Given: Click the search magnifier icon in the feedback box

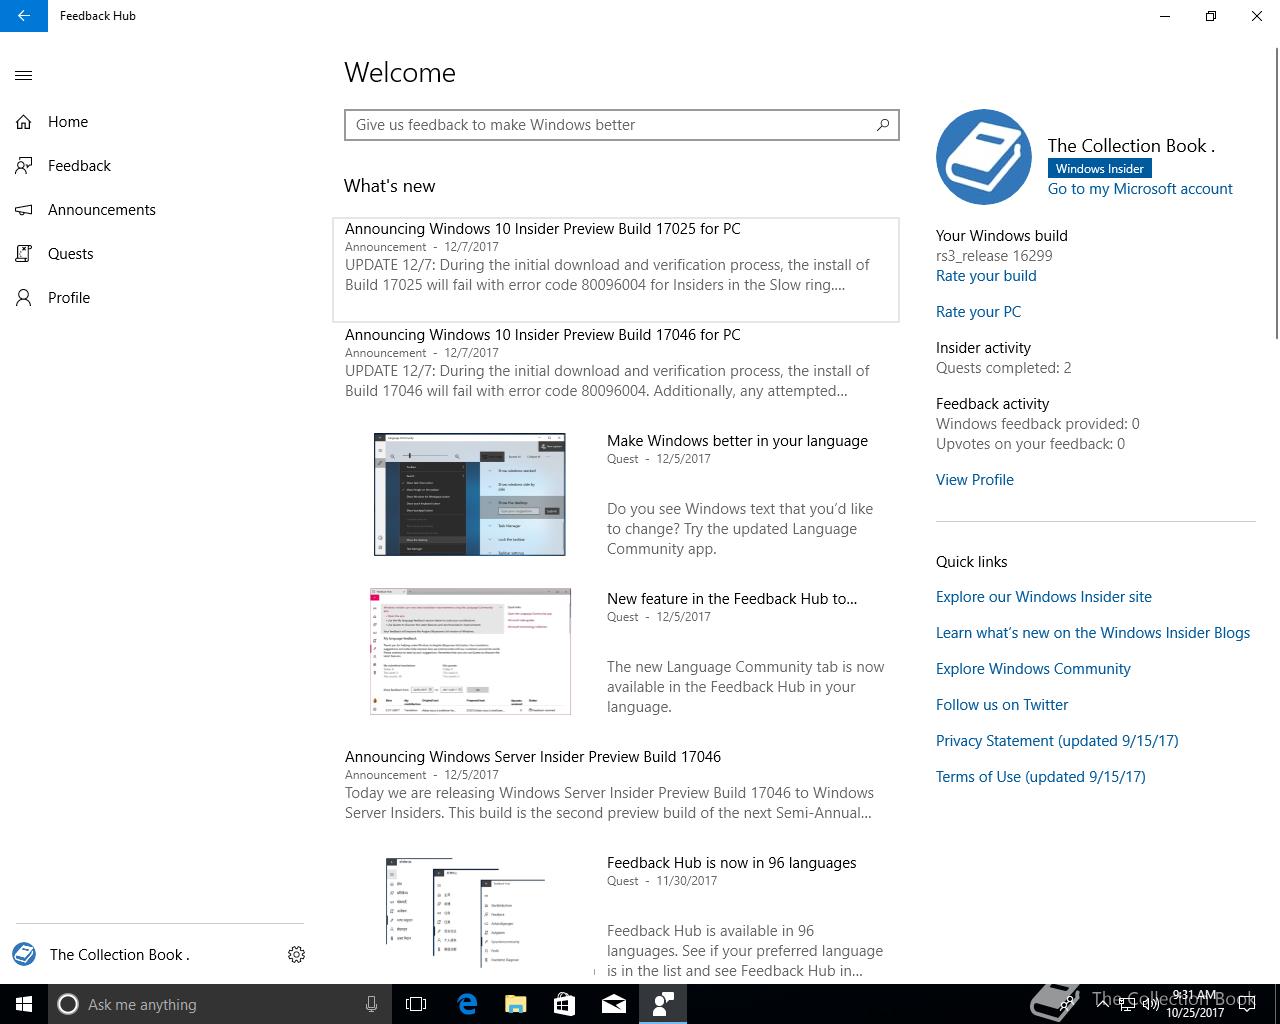Looking at the screenshot, I should 883,125.
